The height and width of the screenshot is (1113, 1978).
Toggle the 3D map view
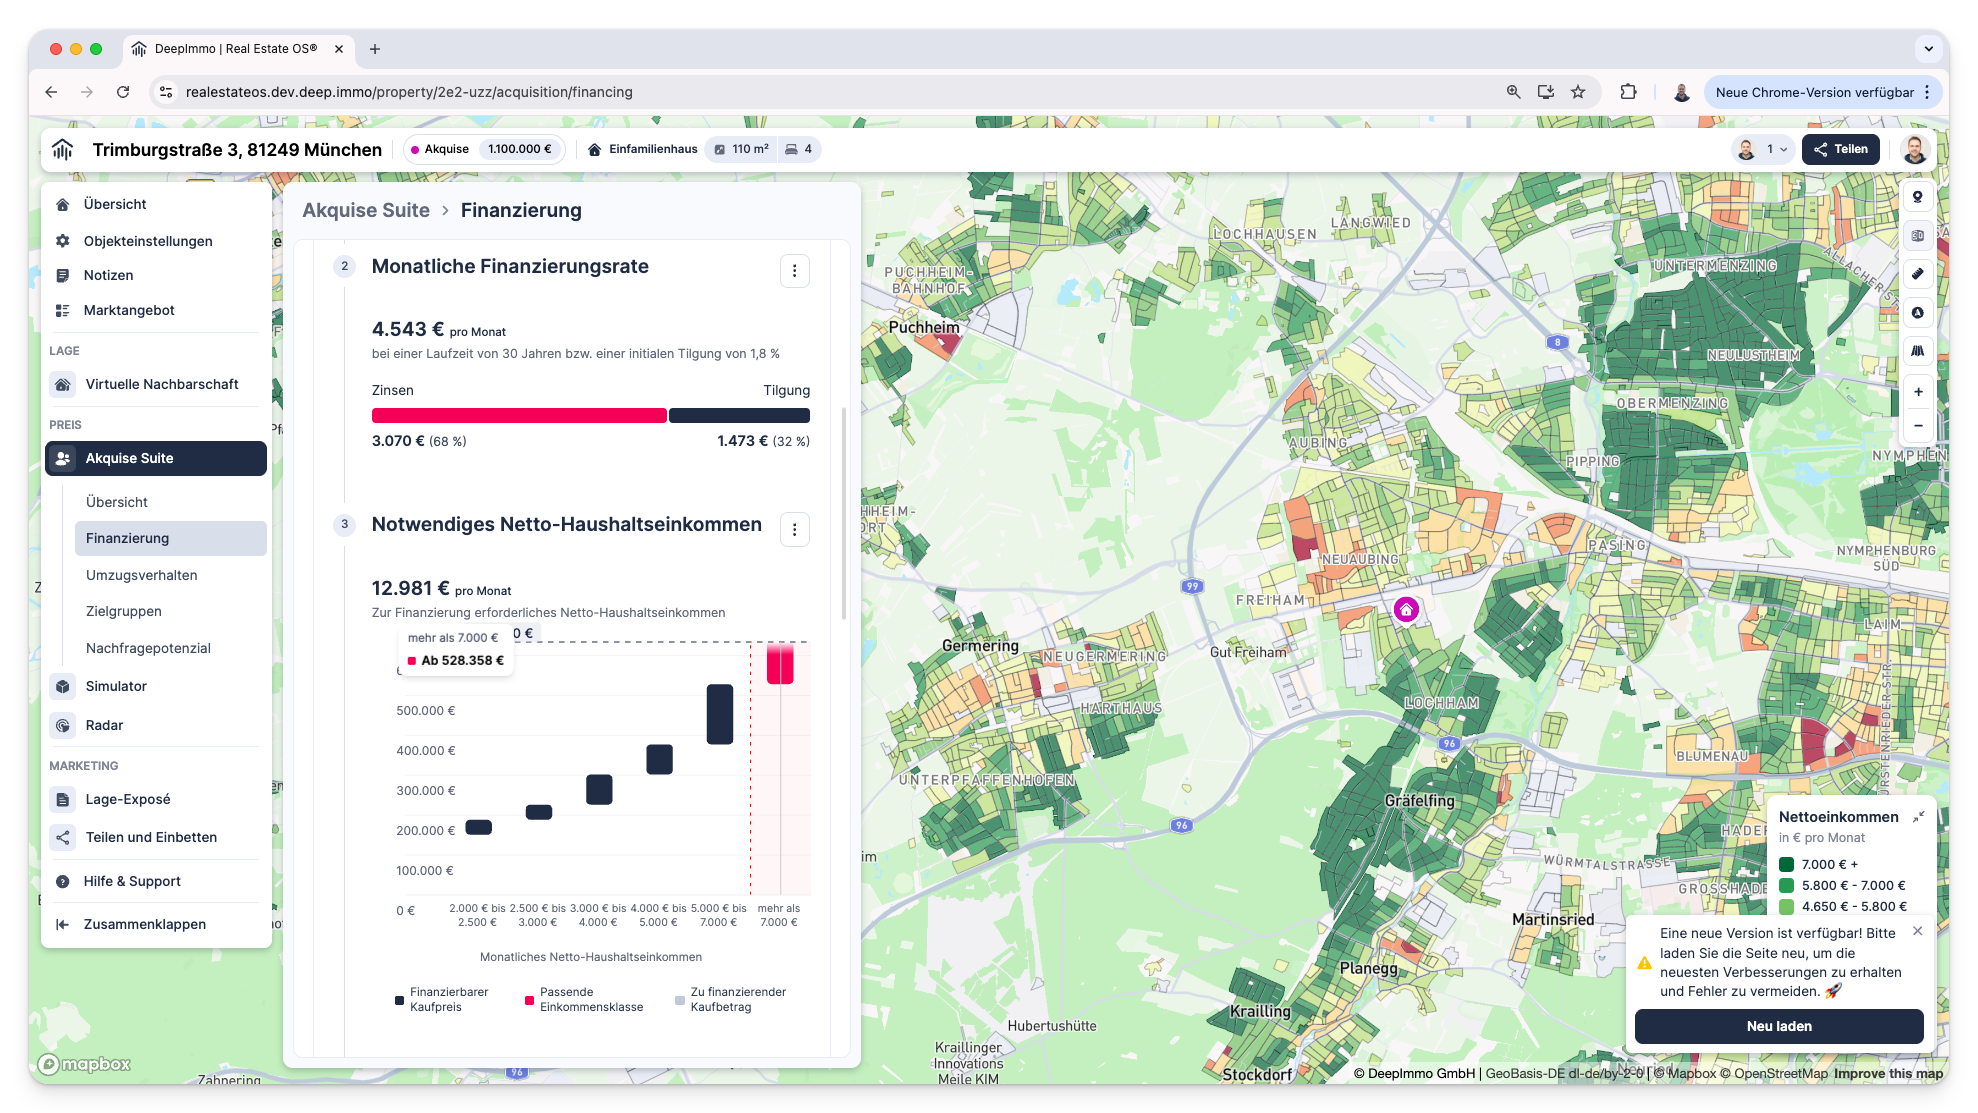[1917, 236]
